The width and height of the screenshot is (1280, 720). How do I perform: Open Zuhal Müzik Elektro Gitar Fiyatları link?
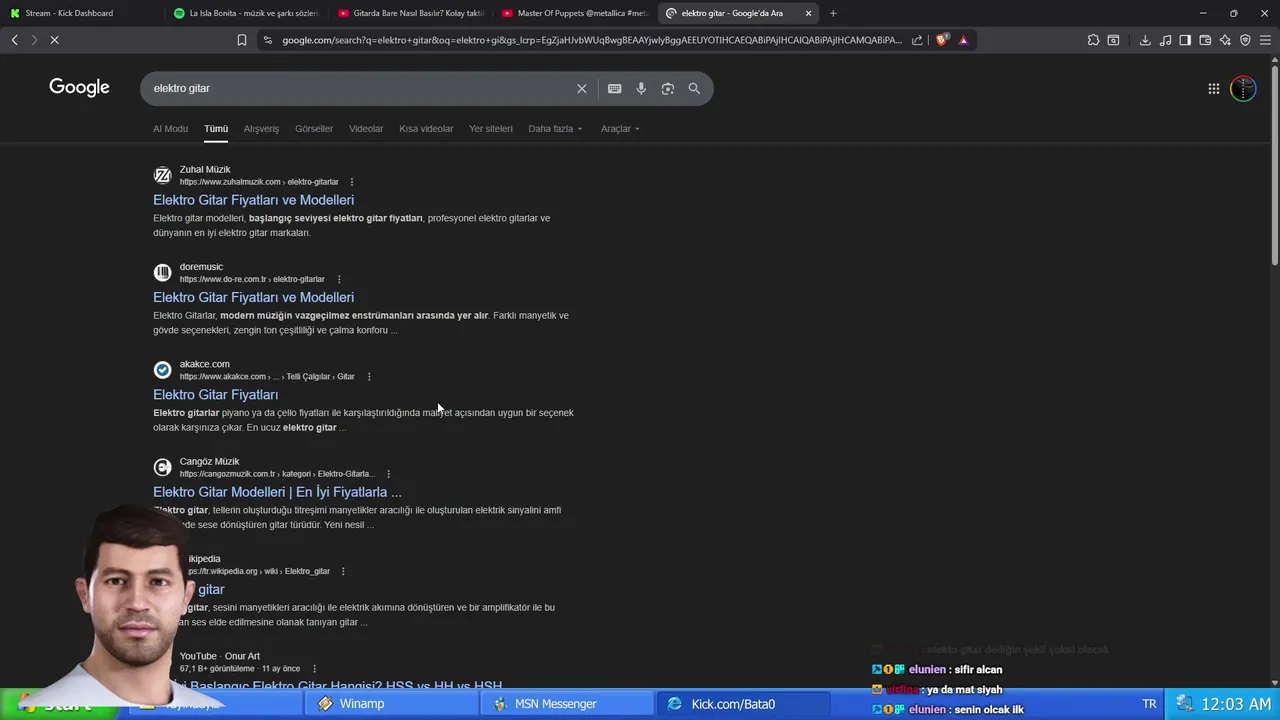(253, 200)
